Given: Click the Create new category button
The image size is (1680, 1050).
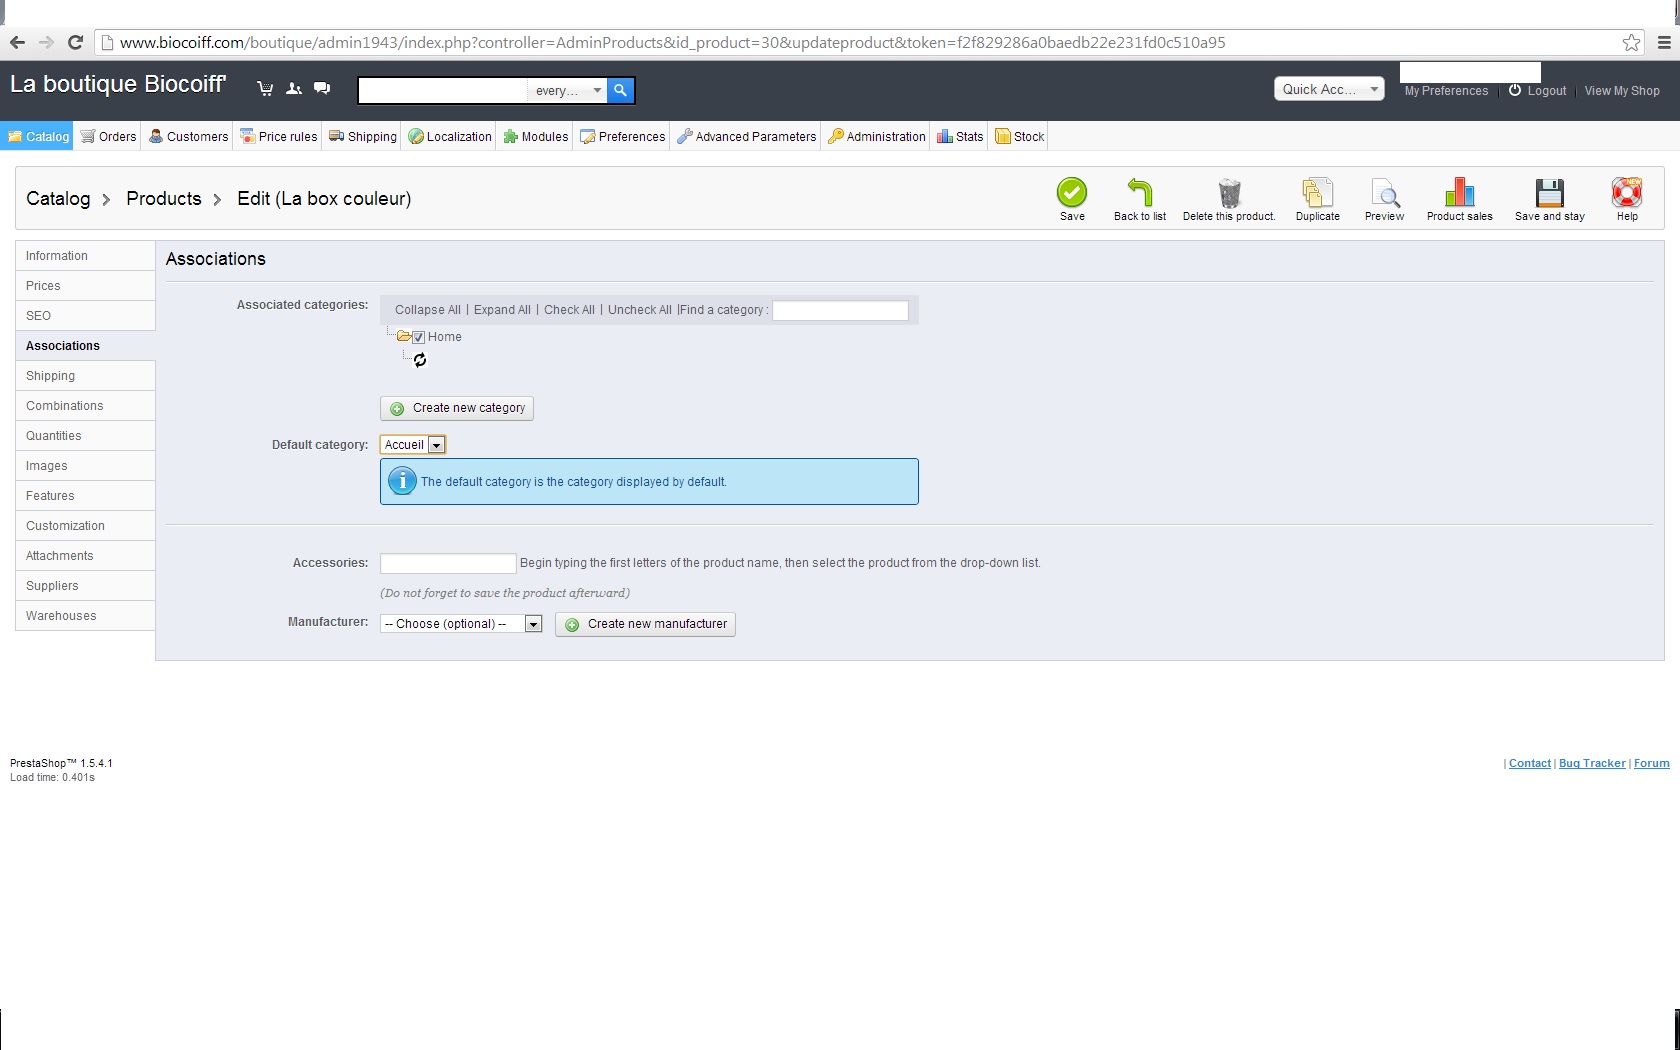Looking at the screenshot, I should [x=457, y=408].
